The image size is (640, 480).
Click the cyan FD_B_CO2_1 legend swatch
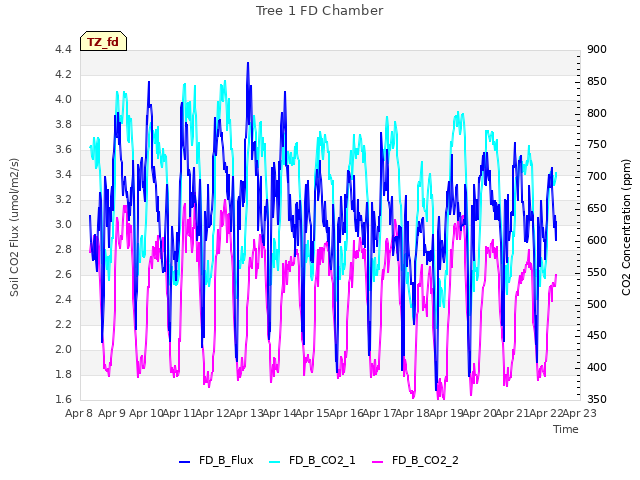click(275, 461)
